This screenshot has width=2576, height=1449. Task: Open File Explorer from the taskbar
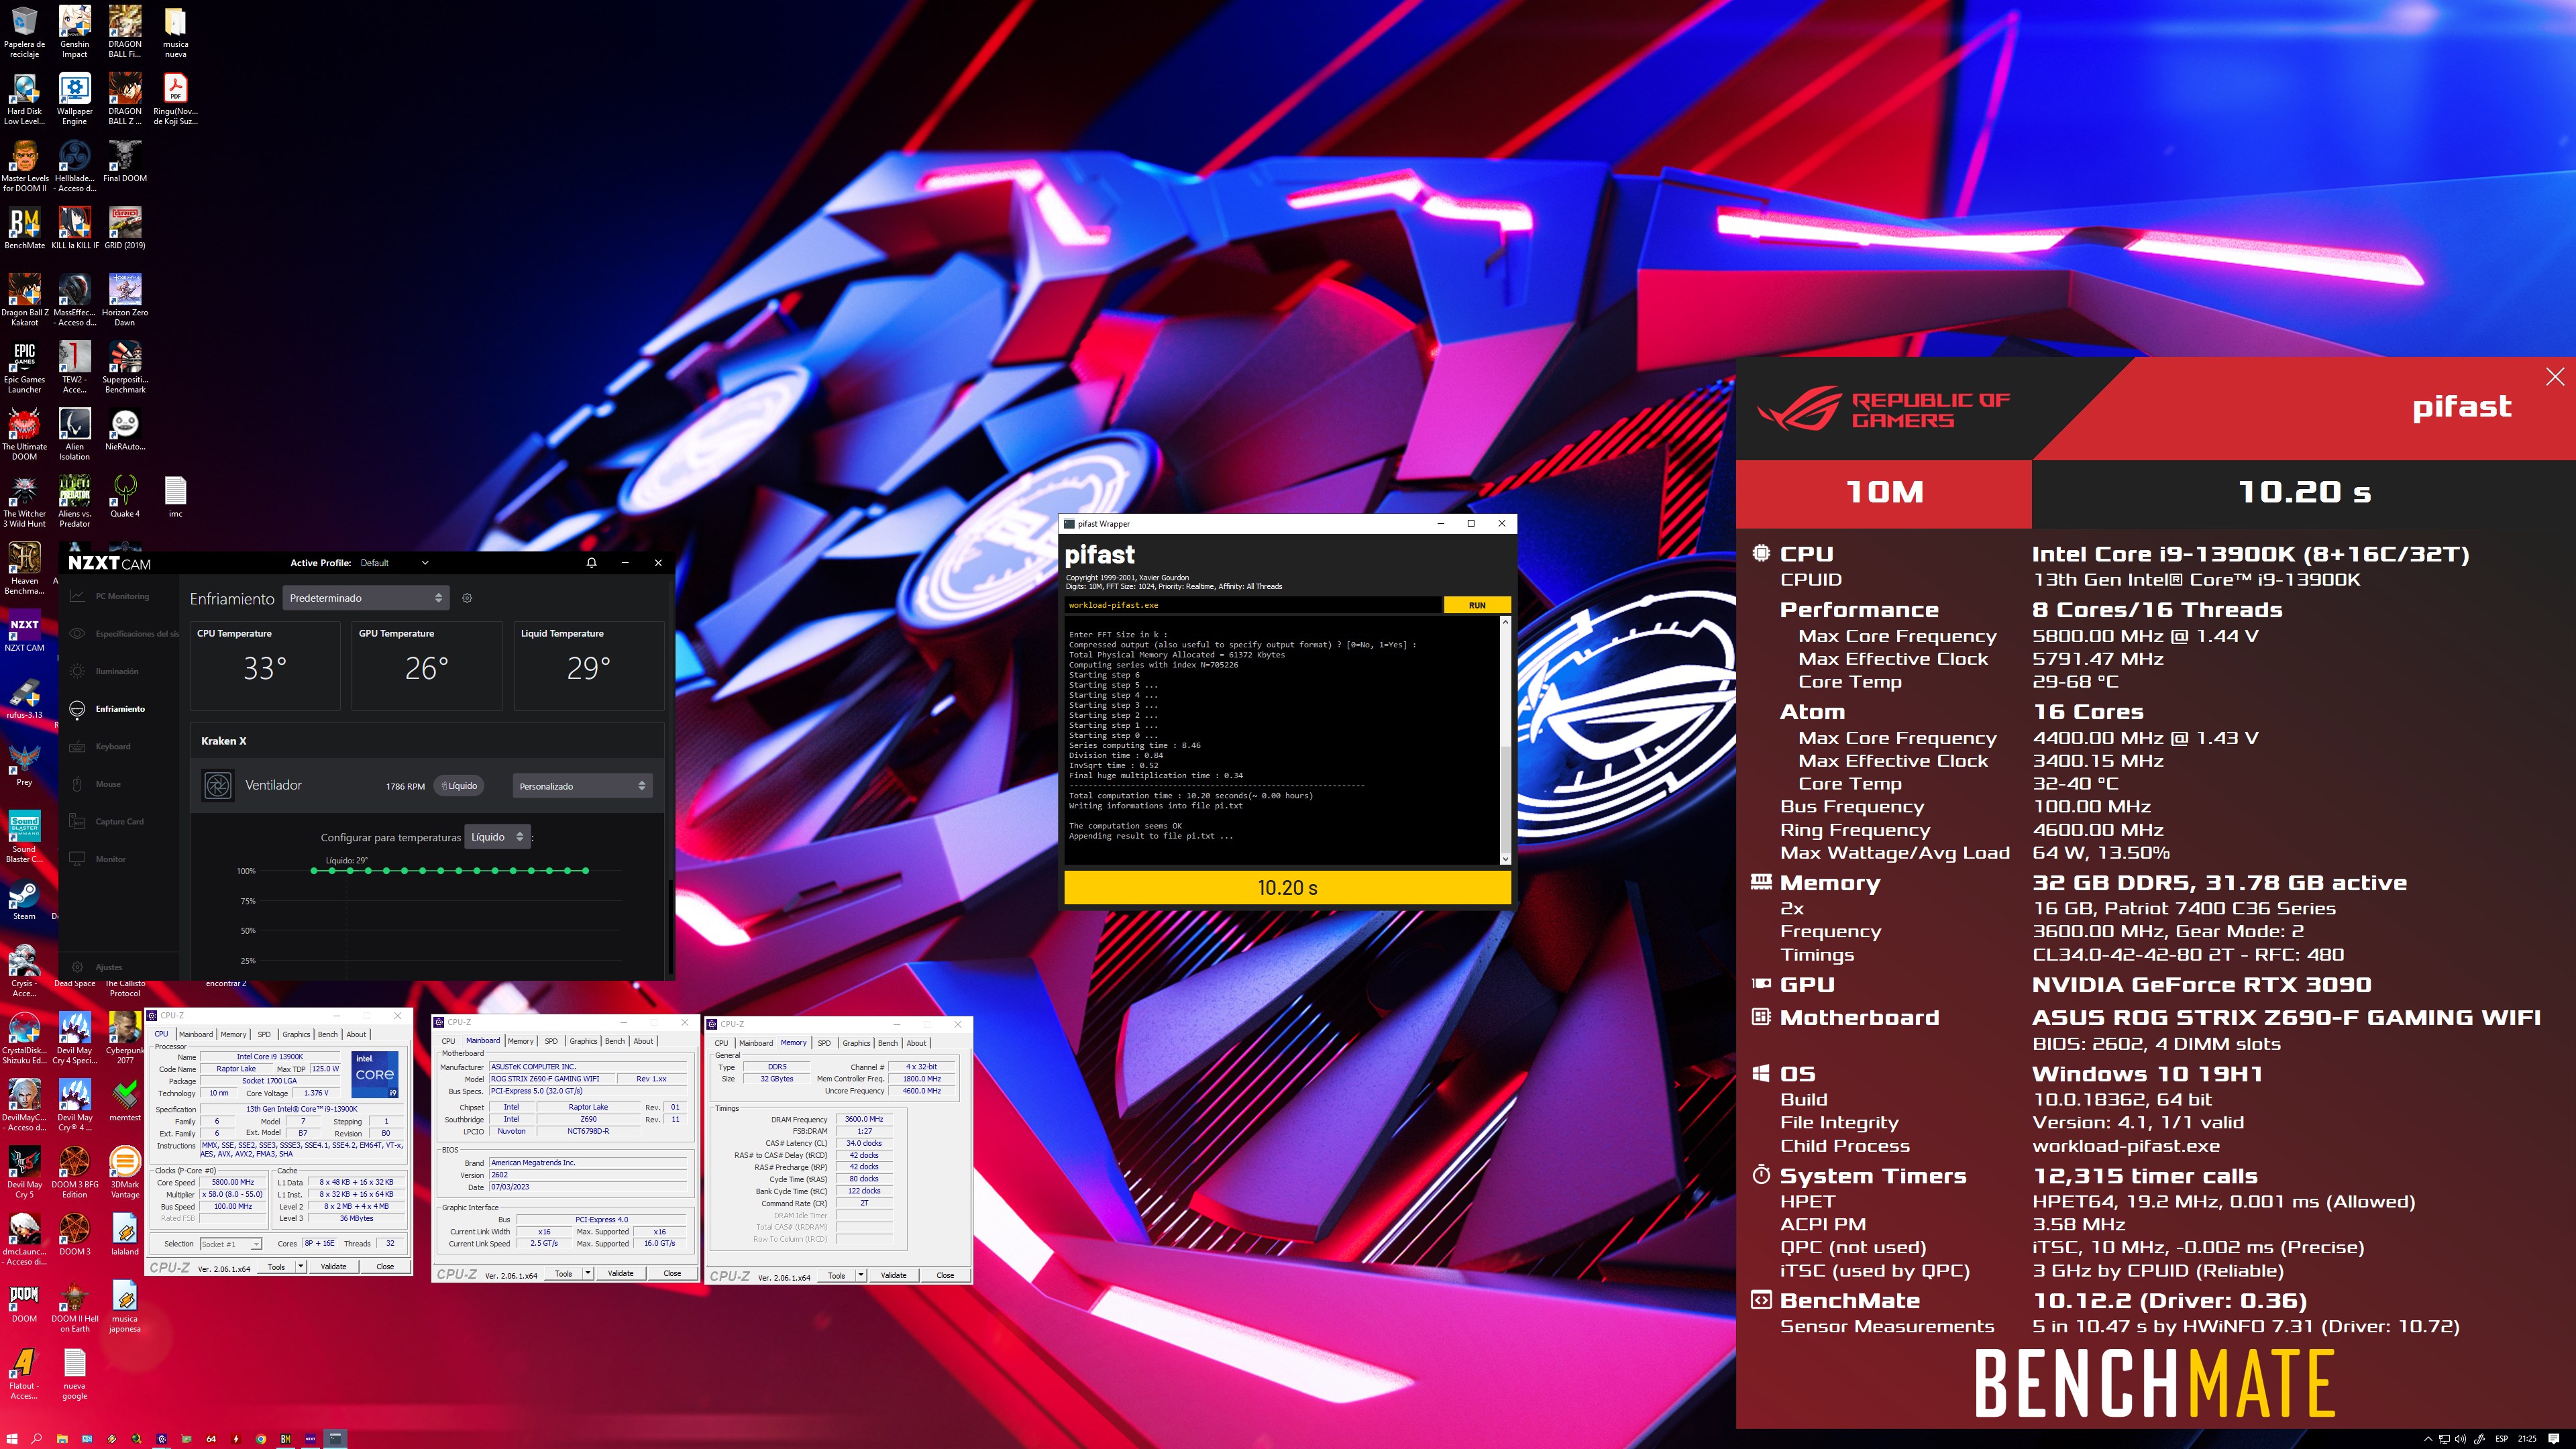point(62,1439)
